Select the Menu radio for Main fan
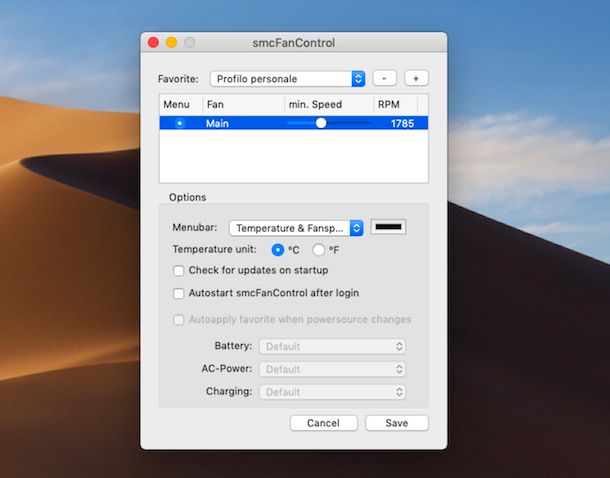This screenshot has height=478, width=610. [180, 123]
